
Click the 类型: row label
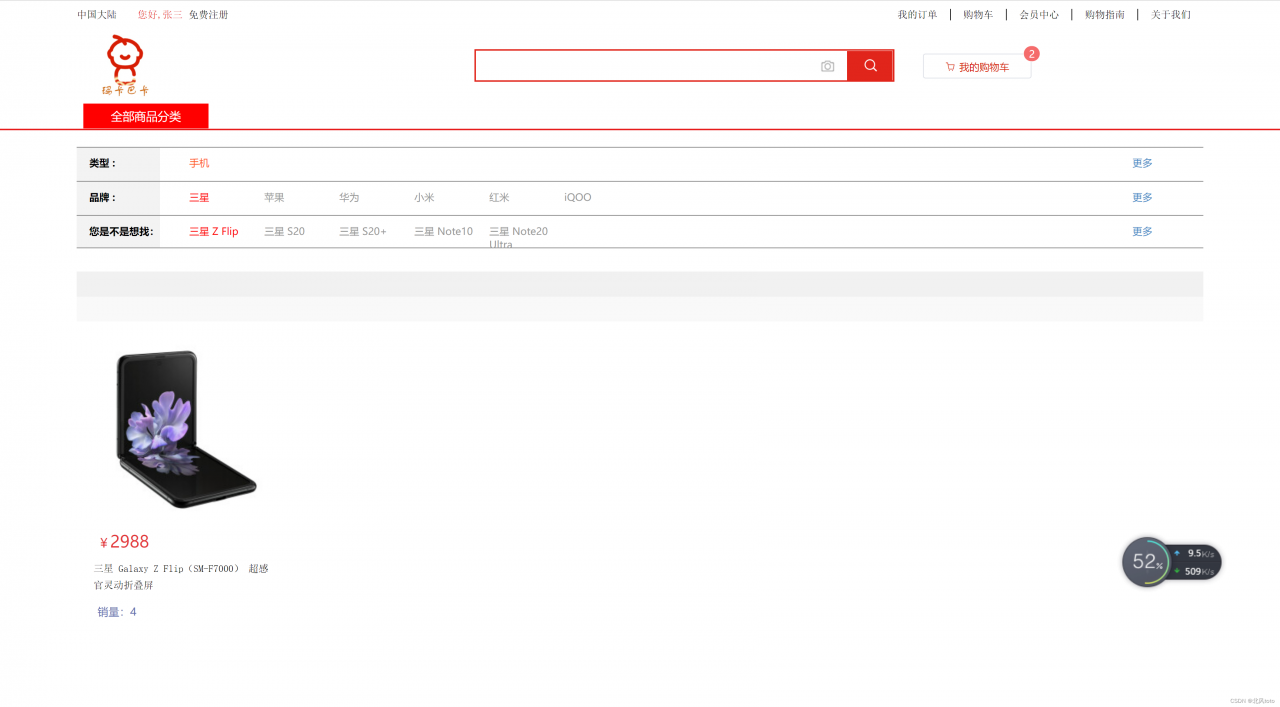pyautogui.click(x=103, y=163)
